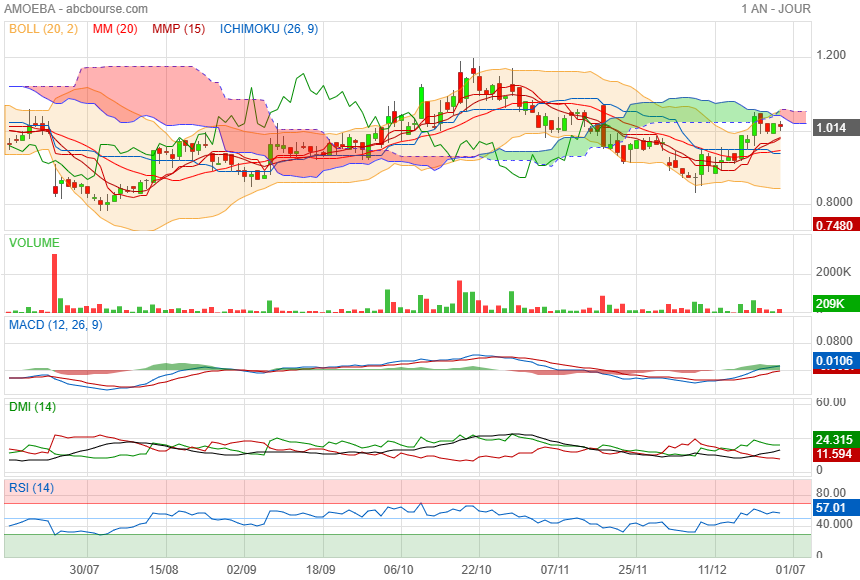Screen dimensions: 860x580
Task: Click the 2000K volume axis label
Action: tap(833, 272)
